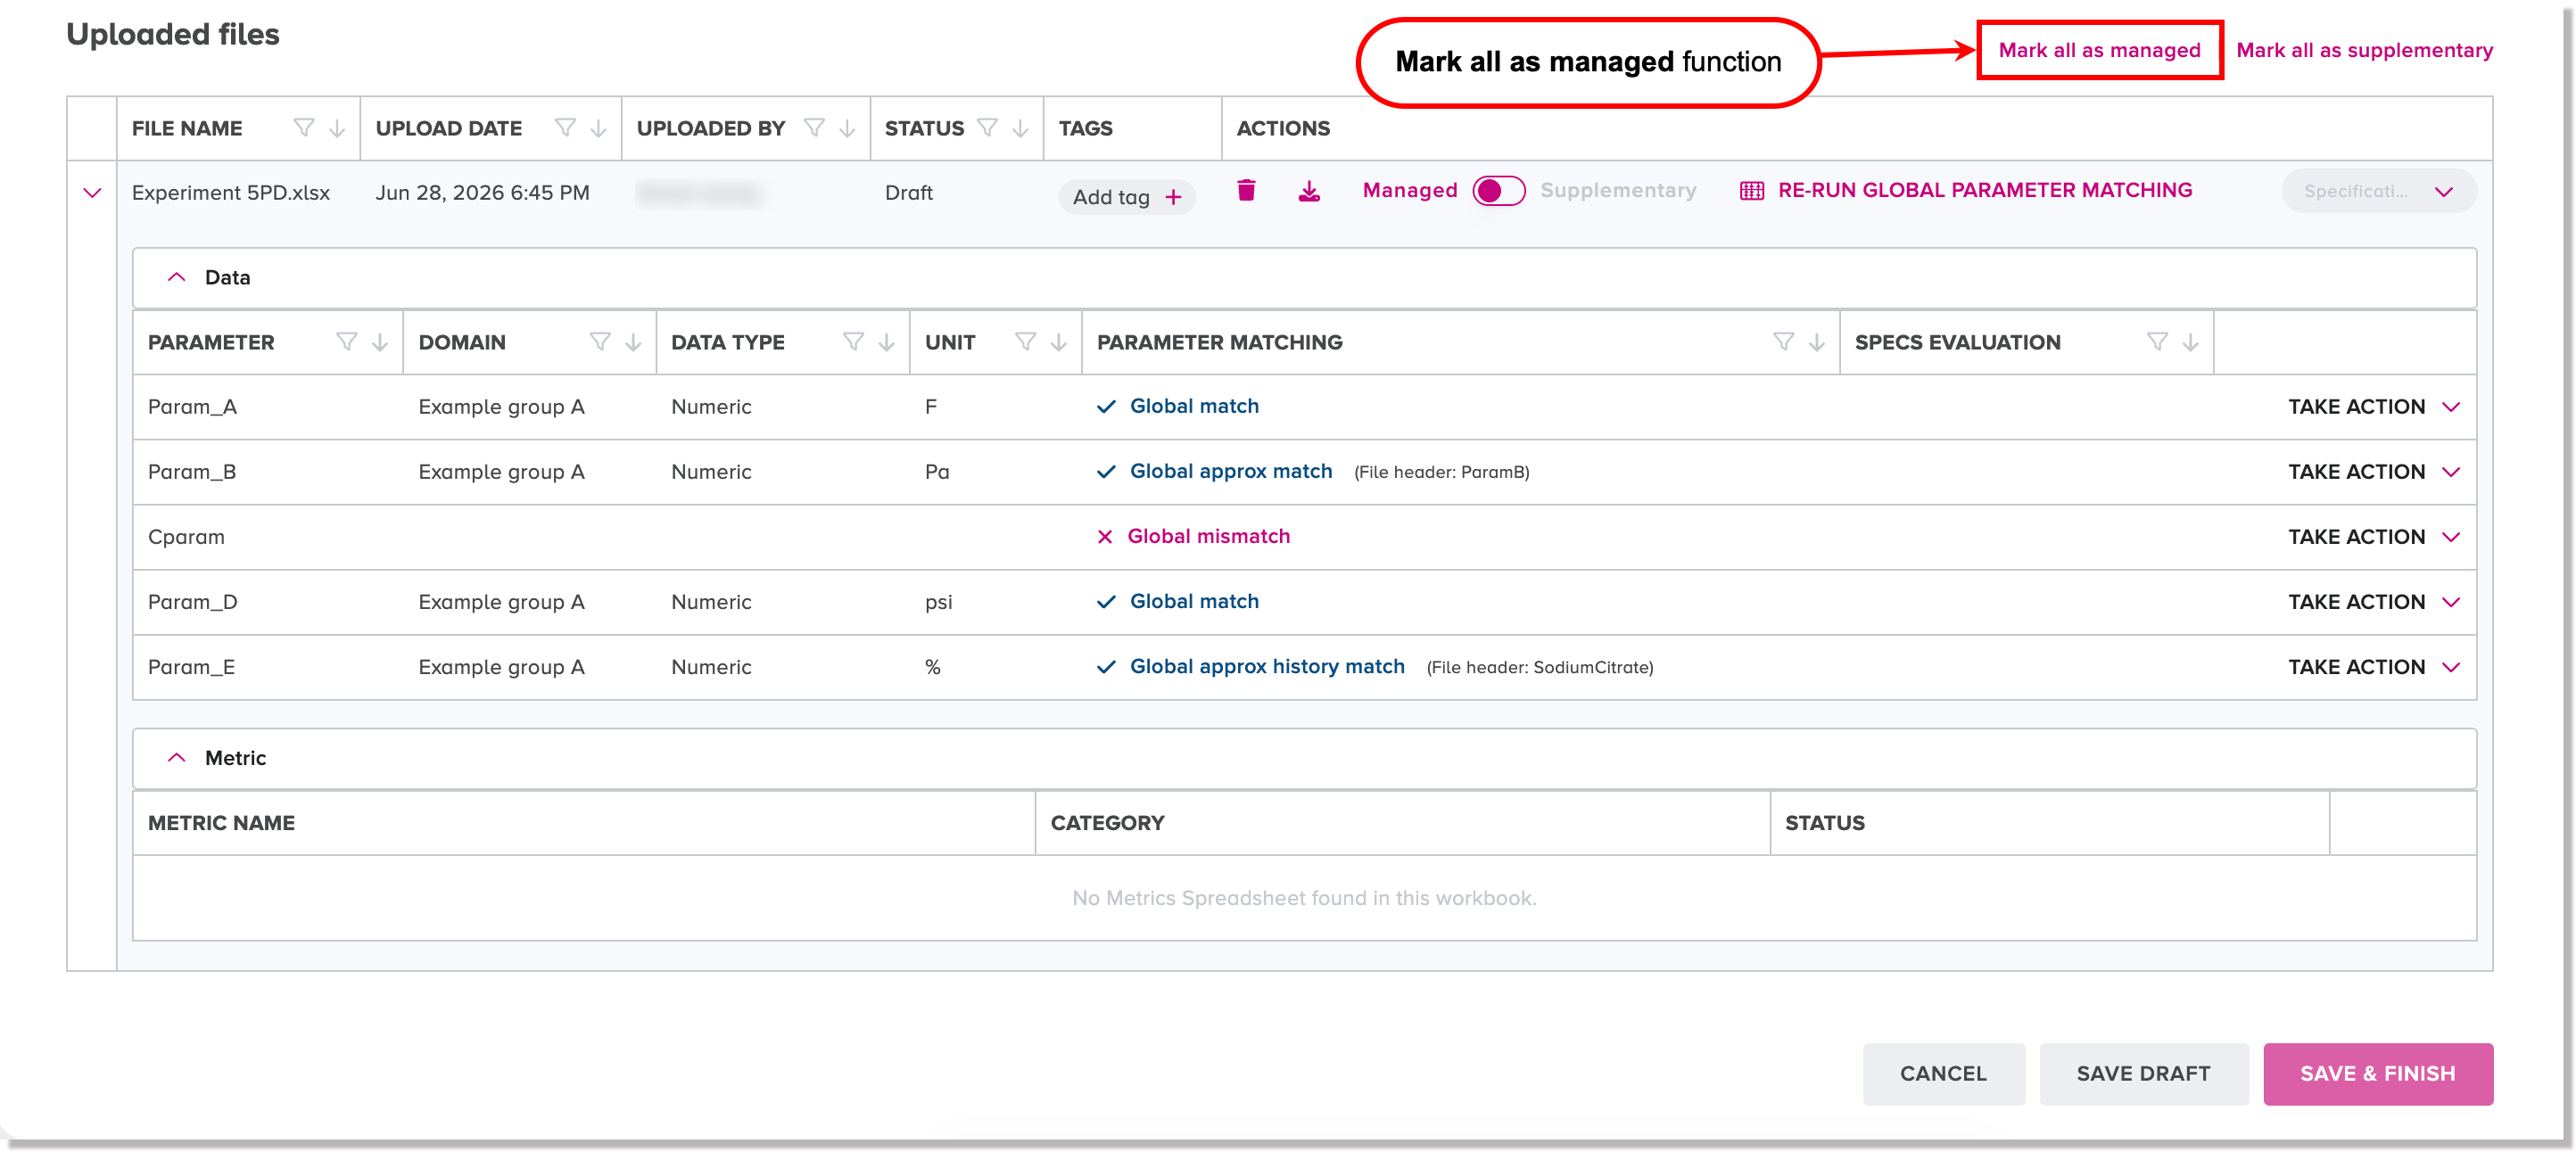
Task: Click Global mismatch for Cparam
Action: tap(1208, 536)
